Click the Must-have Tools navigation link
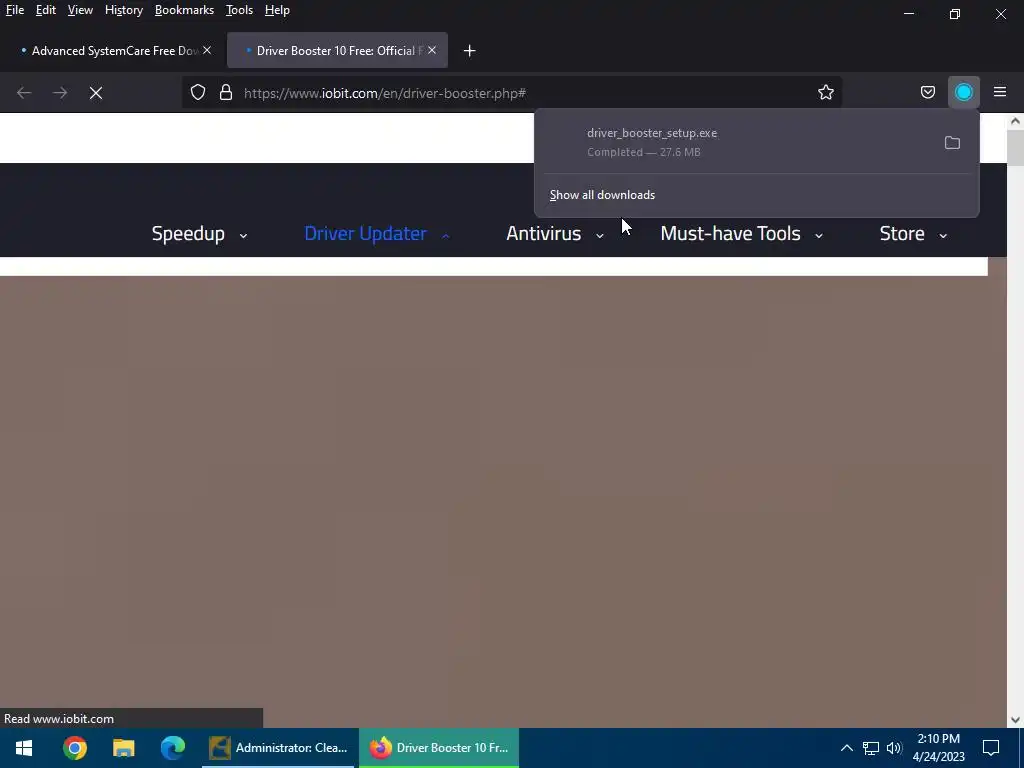 (x=730, y=233)
